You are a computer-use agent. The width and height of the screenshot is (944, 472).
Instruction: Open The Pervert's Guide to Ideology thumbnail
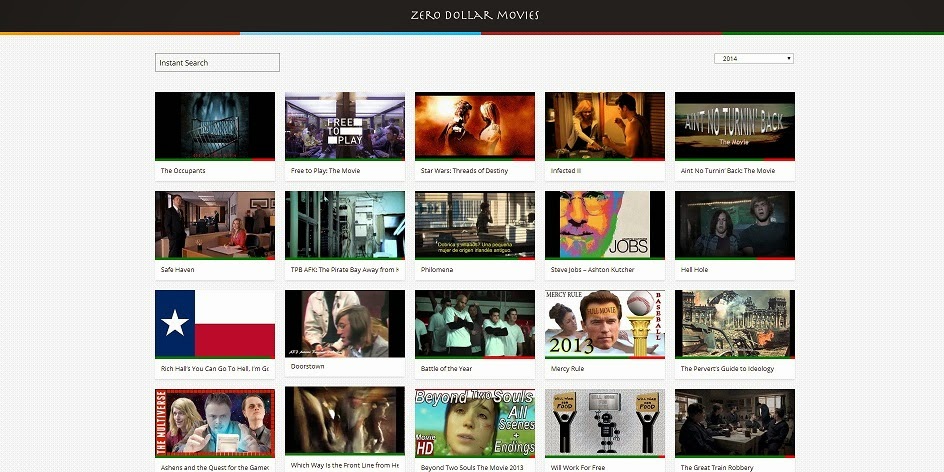coord(735,324)
